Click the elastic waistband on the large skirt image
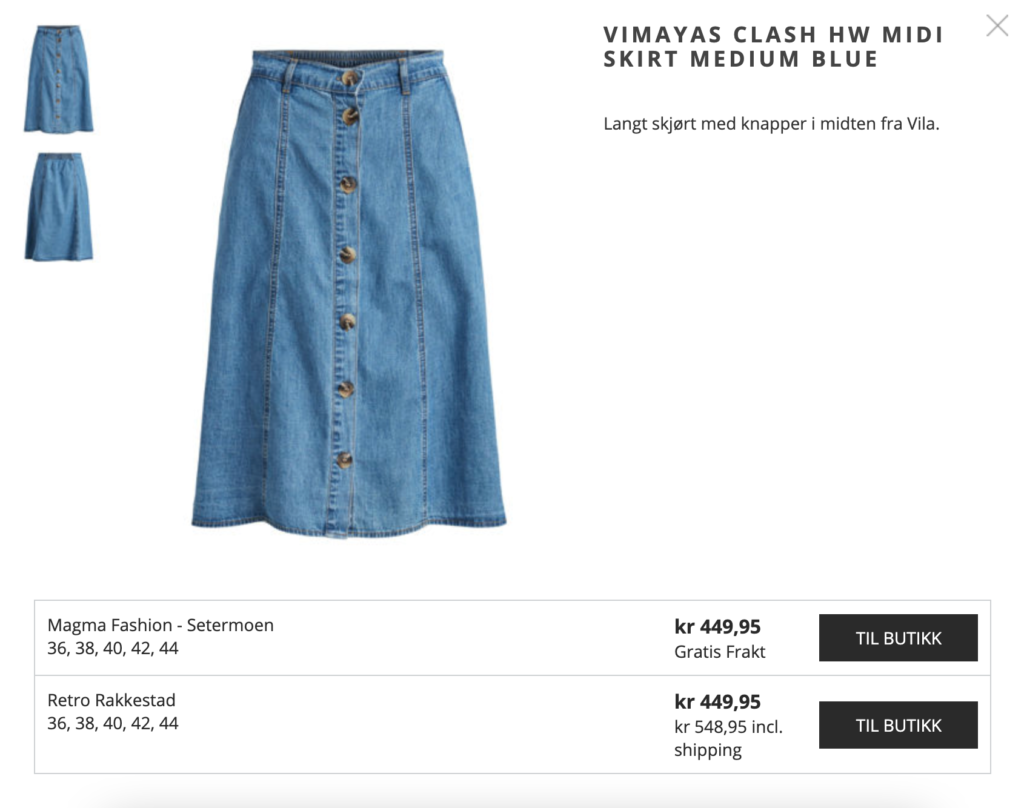The height and width of the screenshot is (808, 1024). 348,57
